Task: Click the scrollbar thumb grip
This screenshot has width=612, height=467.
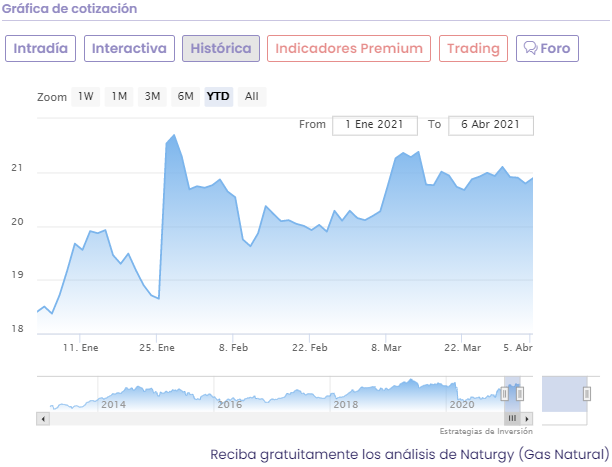Action: point(512,418)
